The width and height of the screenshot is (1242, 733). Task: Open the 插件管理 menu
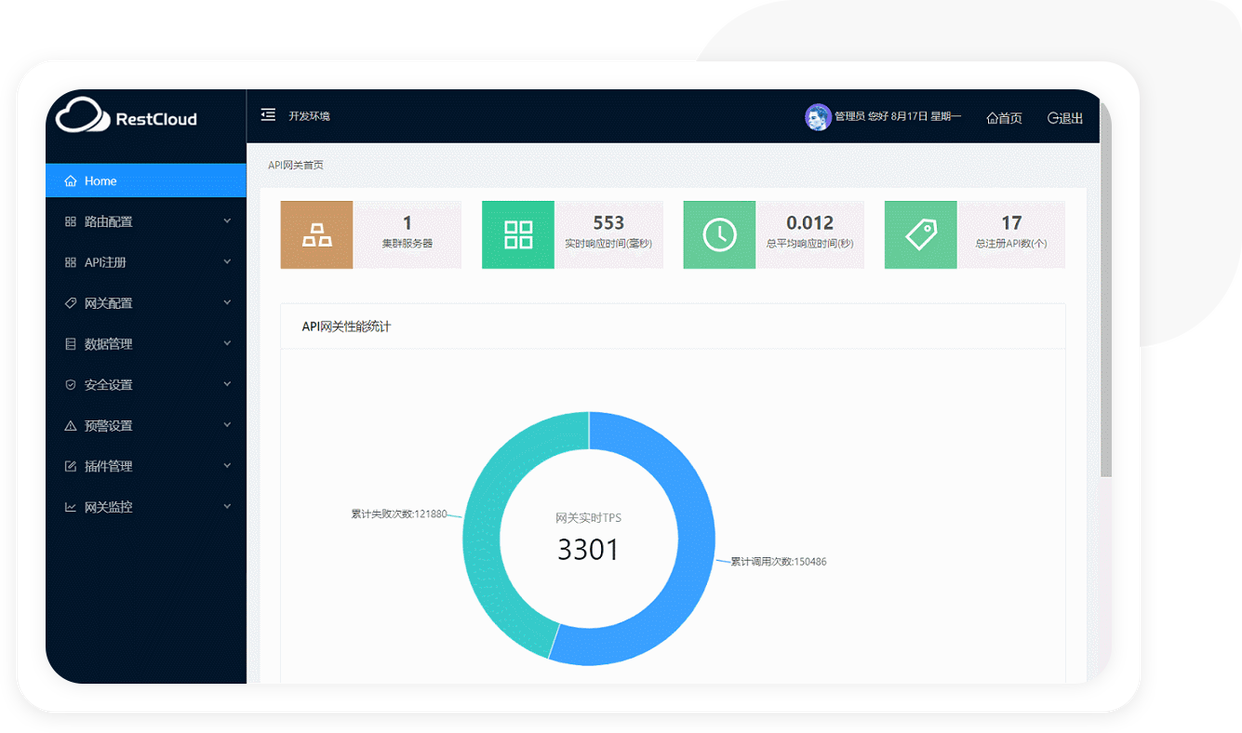tap(146, 466)
